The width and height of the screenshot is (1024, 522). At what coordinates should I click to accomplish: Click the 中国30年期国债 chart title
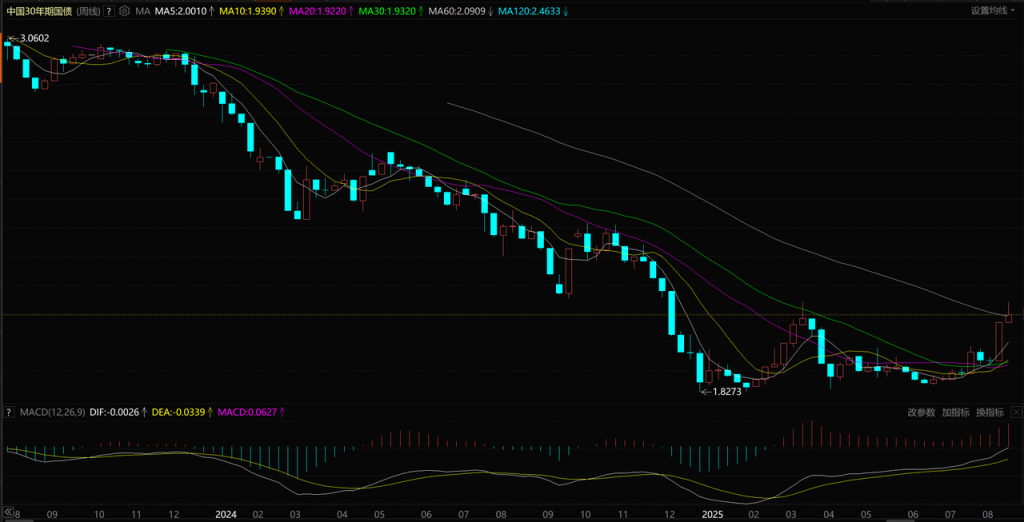tap(39, 11)
